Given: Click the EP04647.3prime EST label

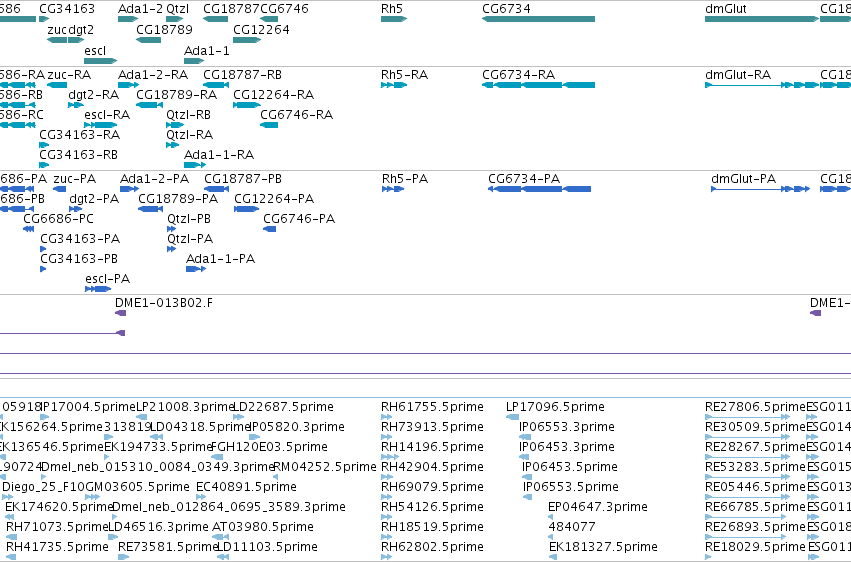Looking at the screenshot, I should click(598, 507).
